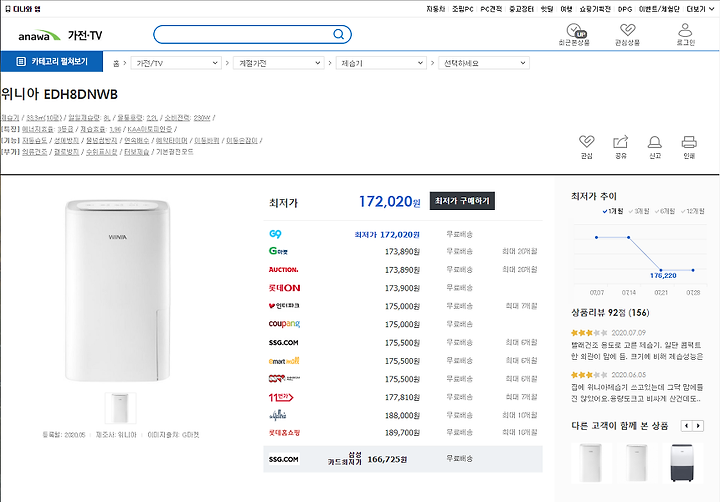Click the 인쇄 printer icon
The height and width of the screenshot is (502, 720).
(x=689, y=141)
